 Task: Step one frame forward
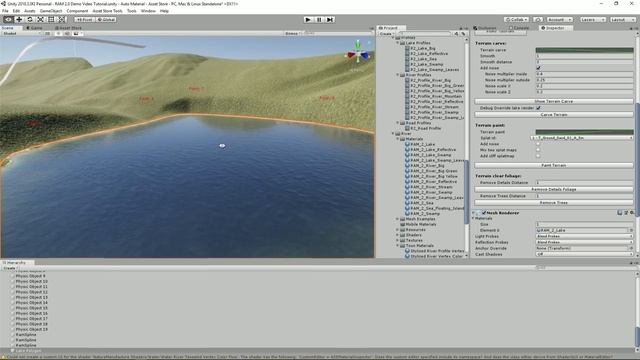pos(330,19)
